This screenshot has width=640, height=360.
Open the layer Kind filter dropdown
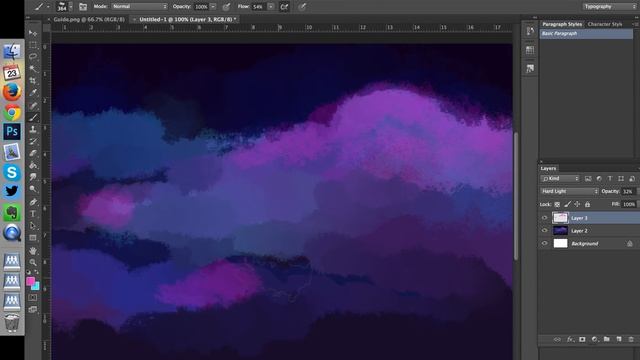coord(560,179)
